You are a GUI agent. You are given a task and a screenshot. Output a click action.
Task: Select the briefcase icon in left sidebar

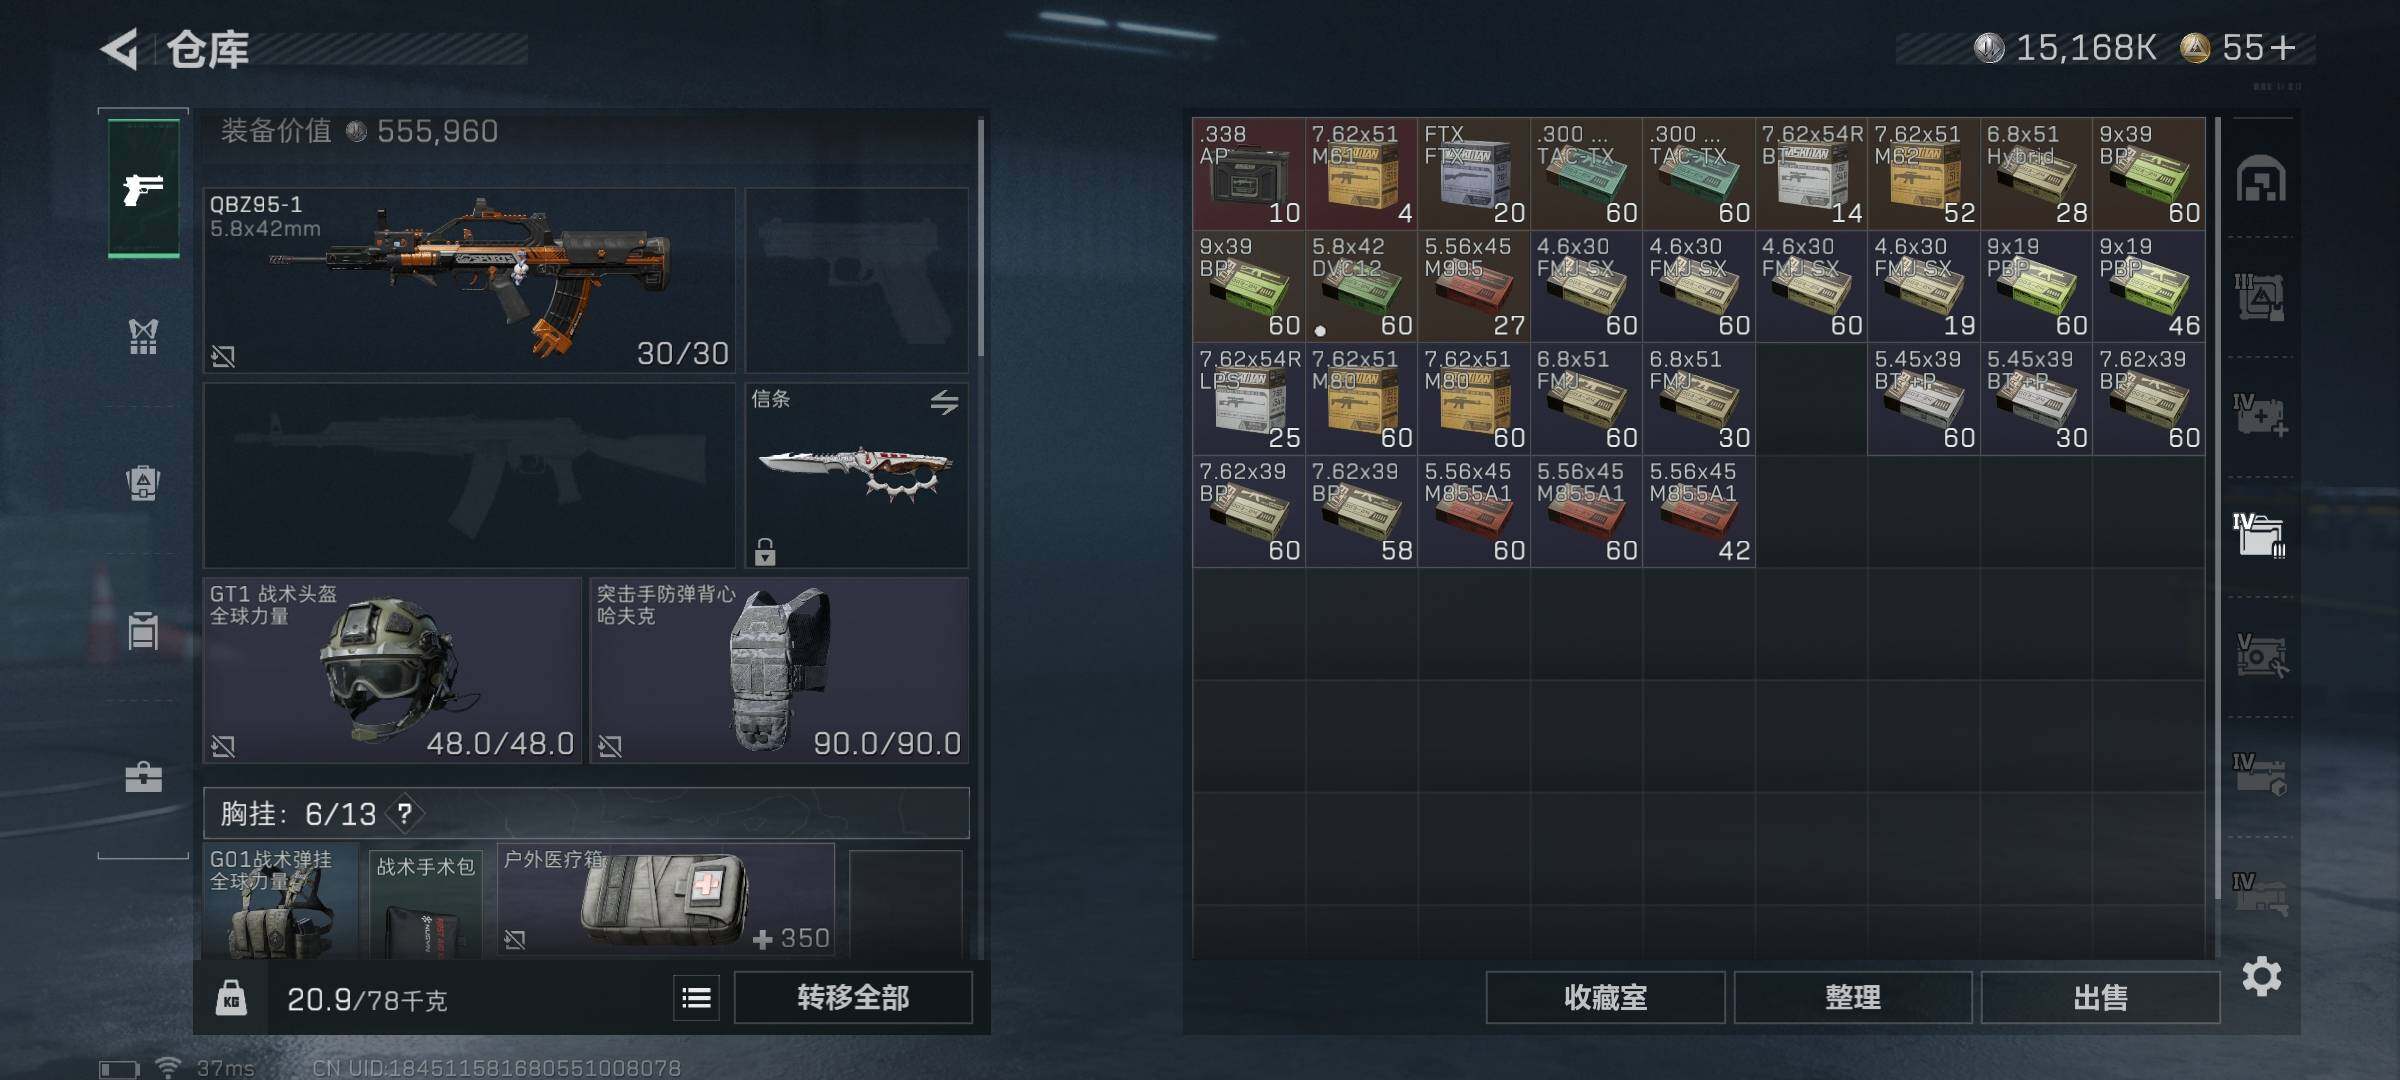[x=143, y=777]
